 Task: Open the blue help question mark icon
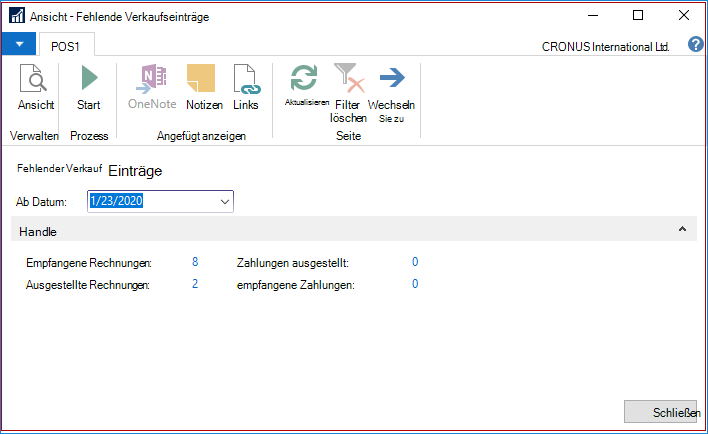pyautogui.click(x=695, y=44)
